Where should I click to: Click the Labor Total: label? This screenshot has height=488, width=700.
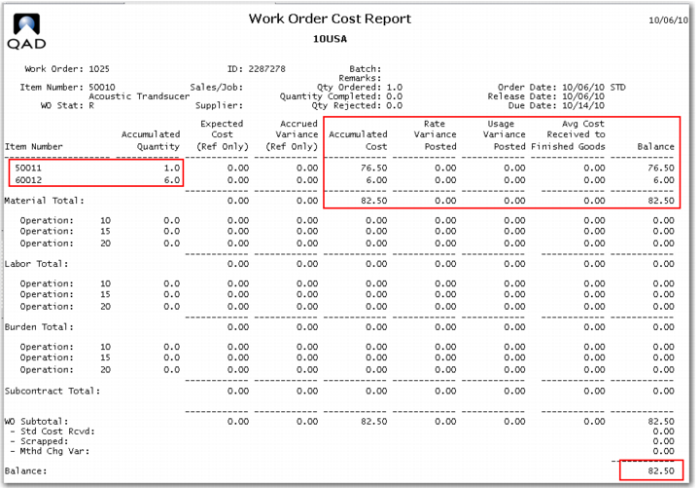pos(36,264)
